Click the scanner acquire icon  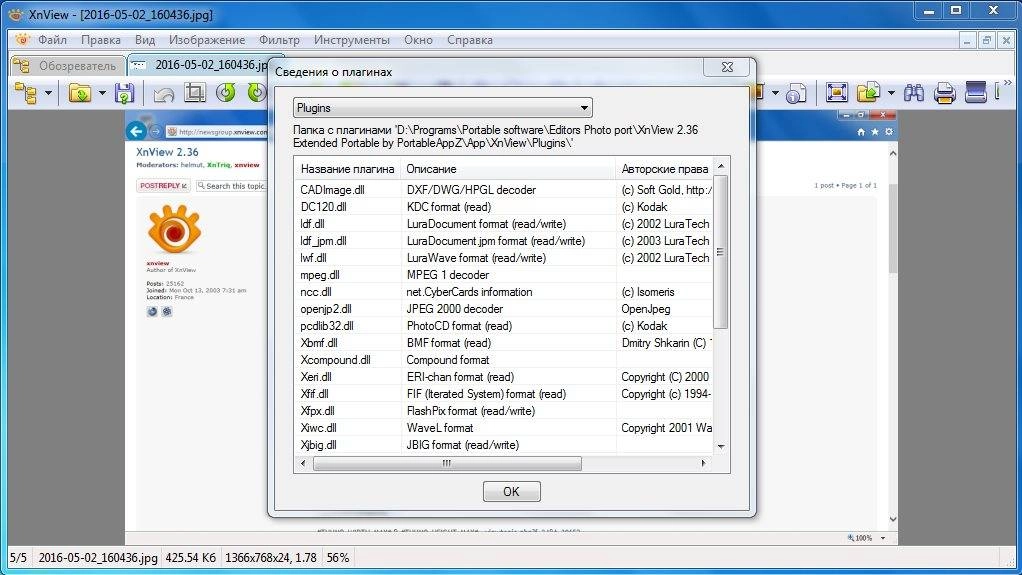point(976,93)
